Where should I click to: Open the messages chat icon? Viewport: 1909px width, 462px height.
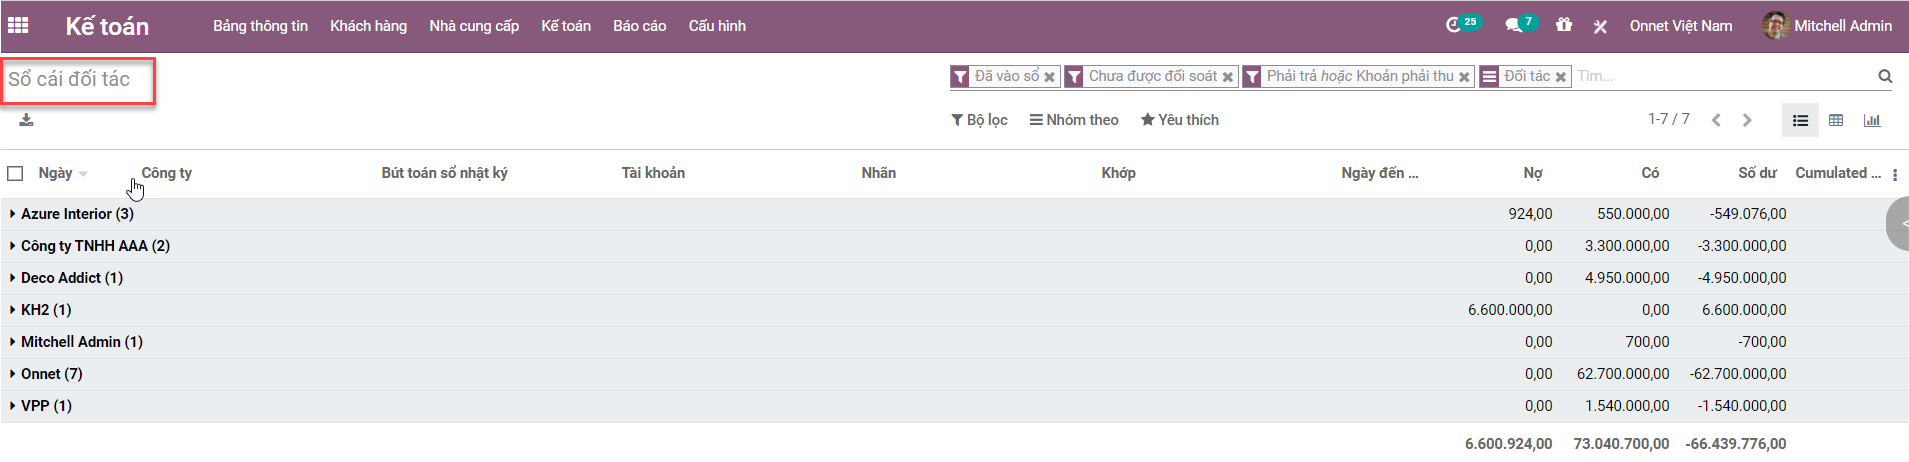(x=1513, y=26)
